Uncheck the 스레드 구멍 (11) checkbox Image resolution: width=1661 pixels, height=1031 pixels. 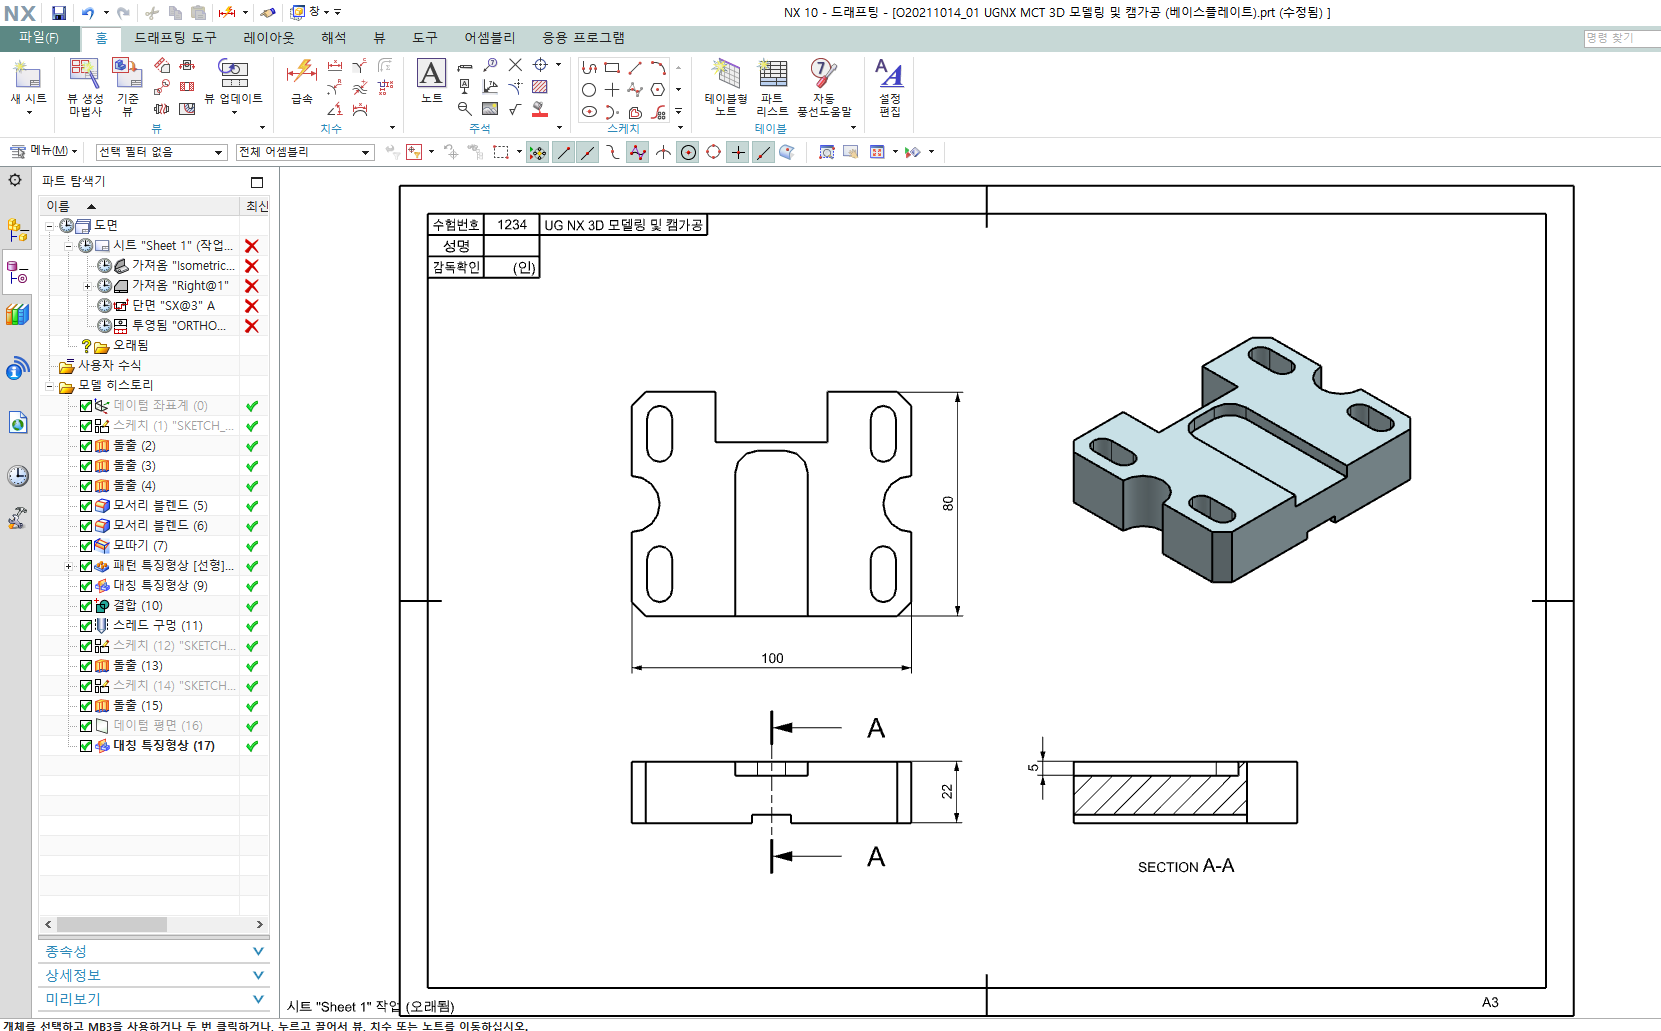point(86,626)
